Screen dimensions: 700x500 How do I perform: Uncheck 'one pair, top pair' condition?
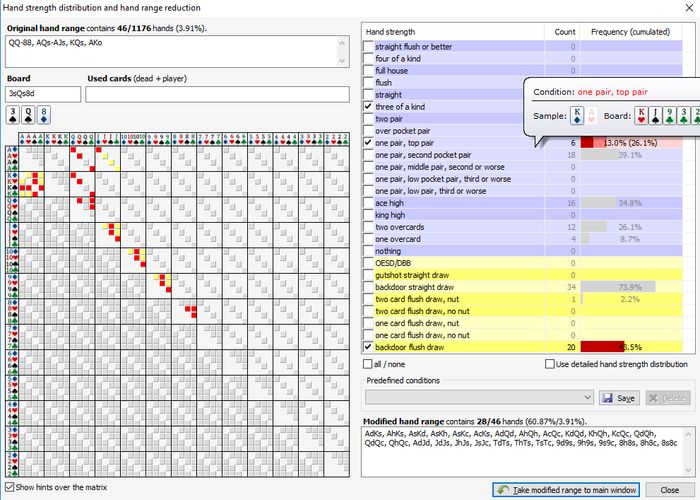368,143
